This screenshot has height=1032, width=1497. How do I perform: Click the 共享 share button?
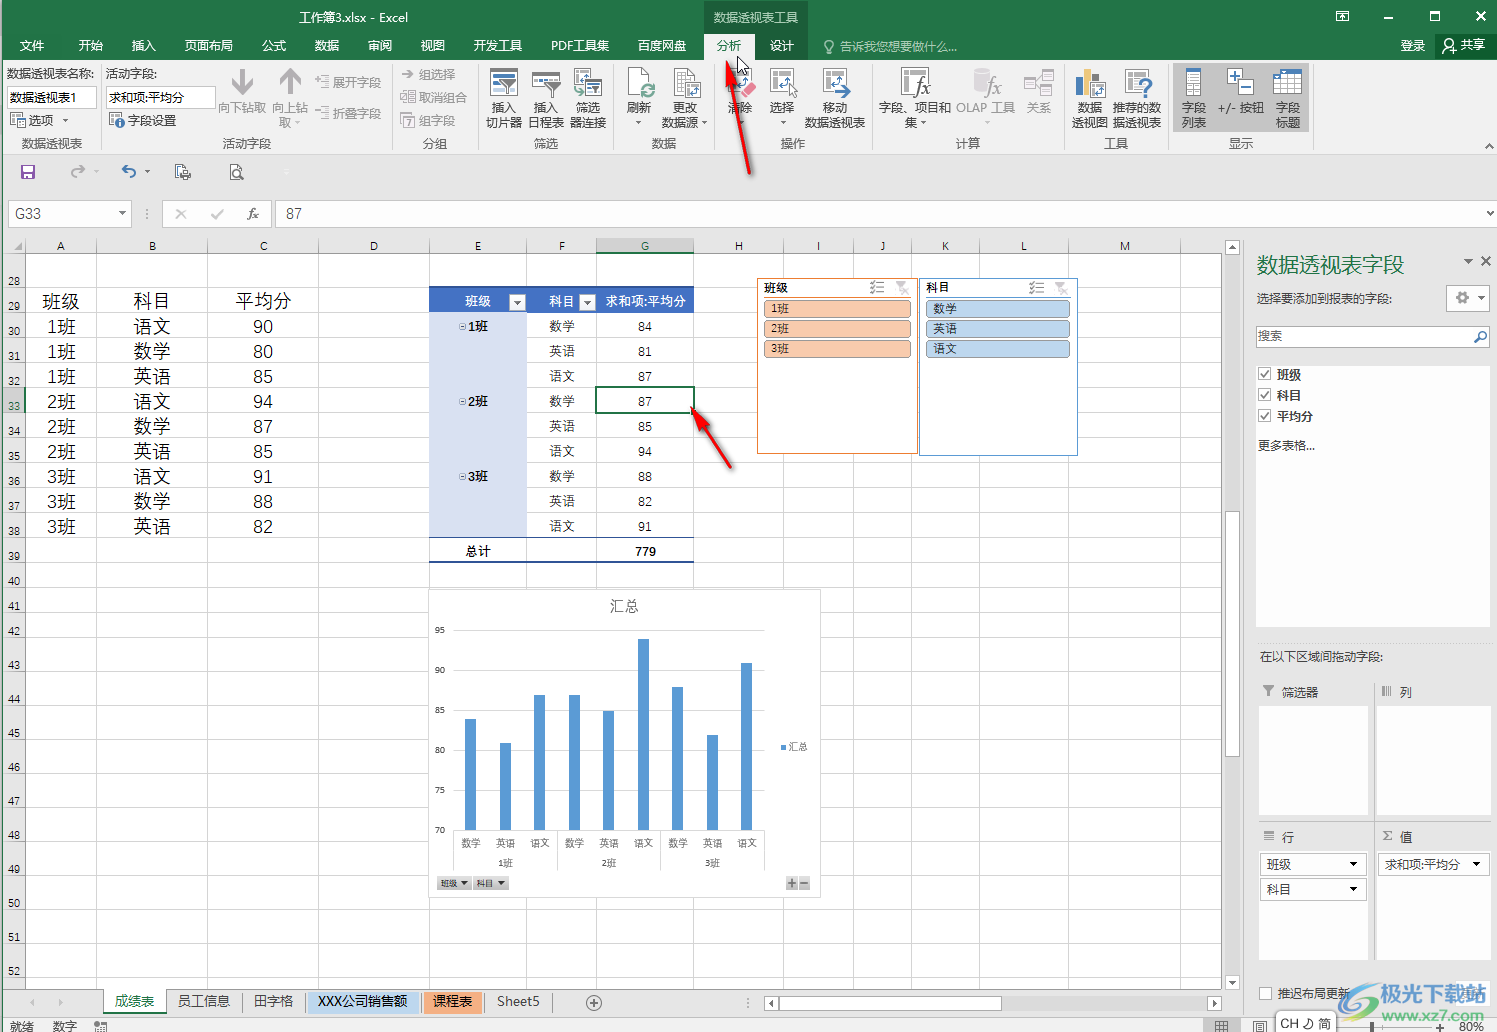[x=1464, y=45]
